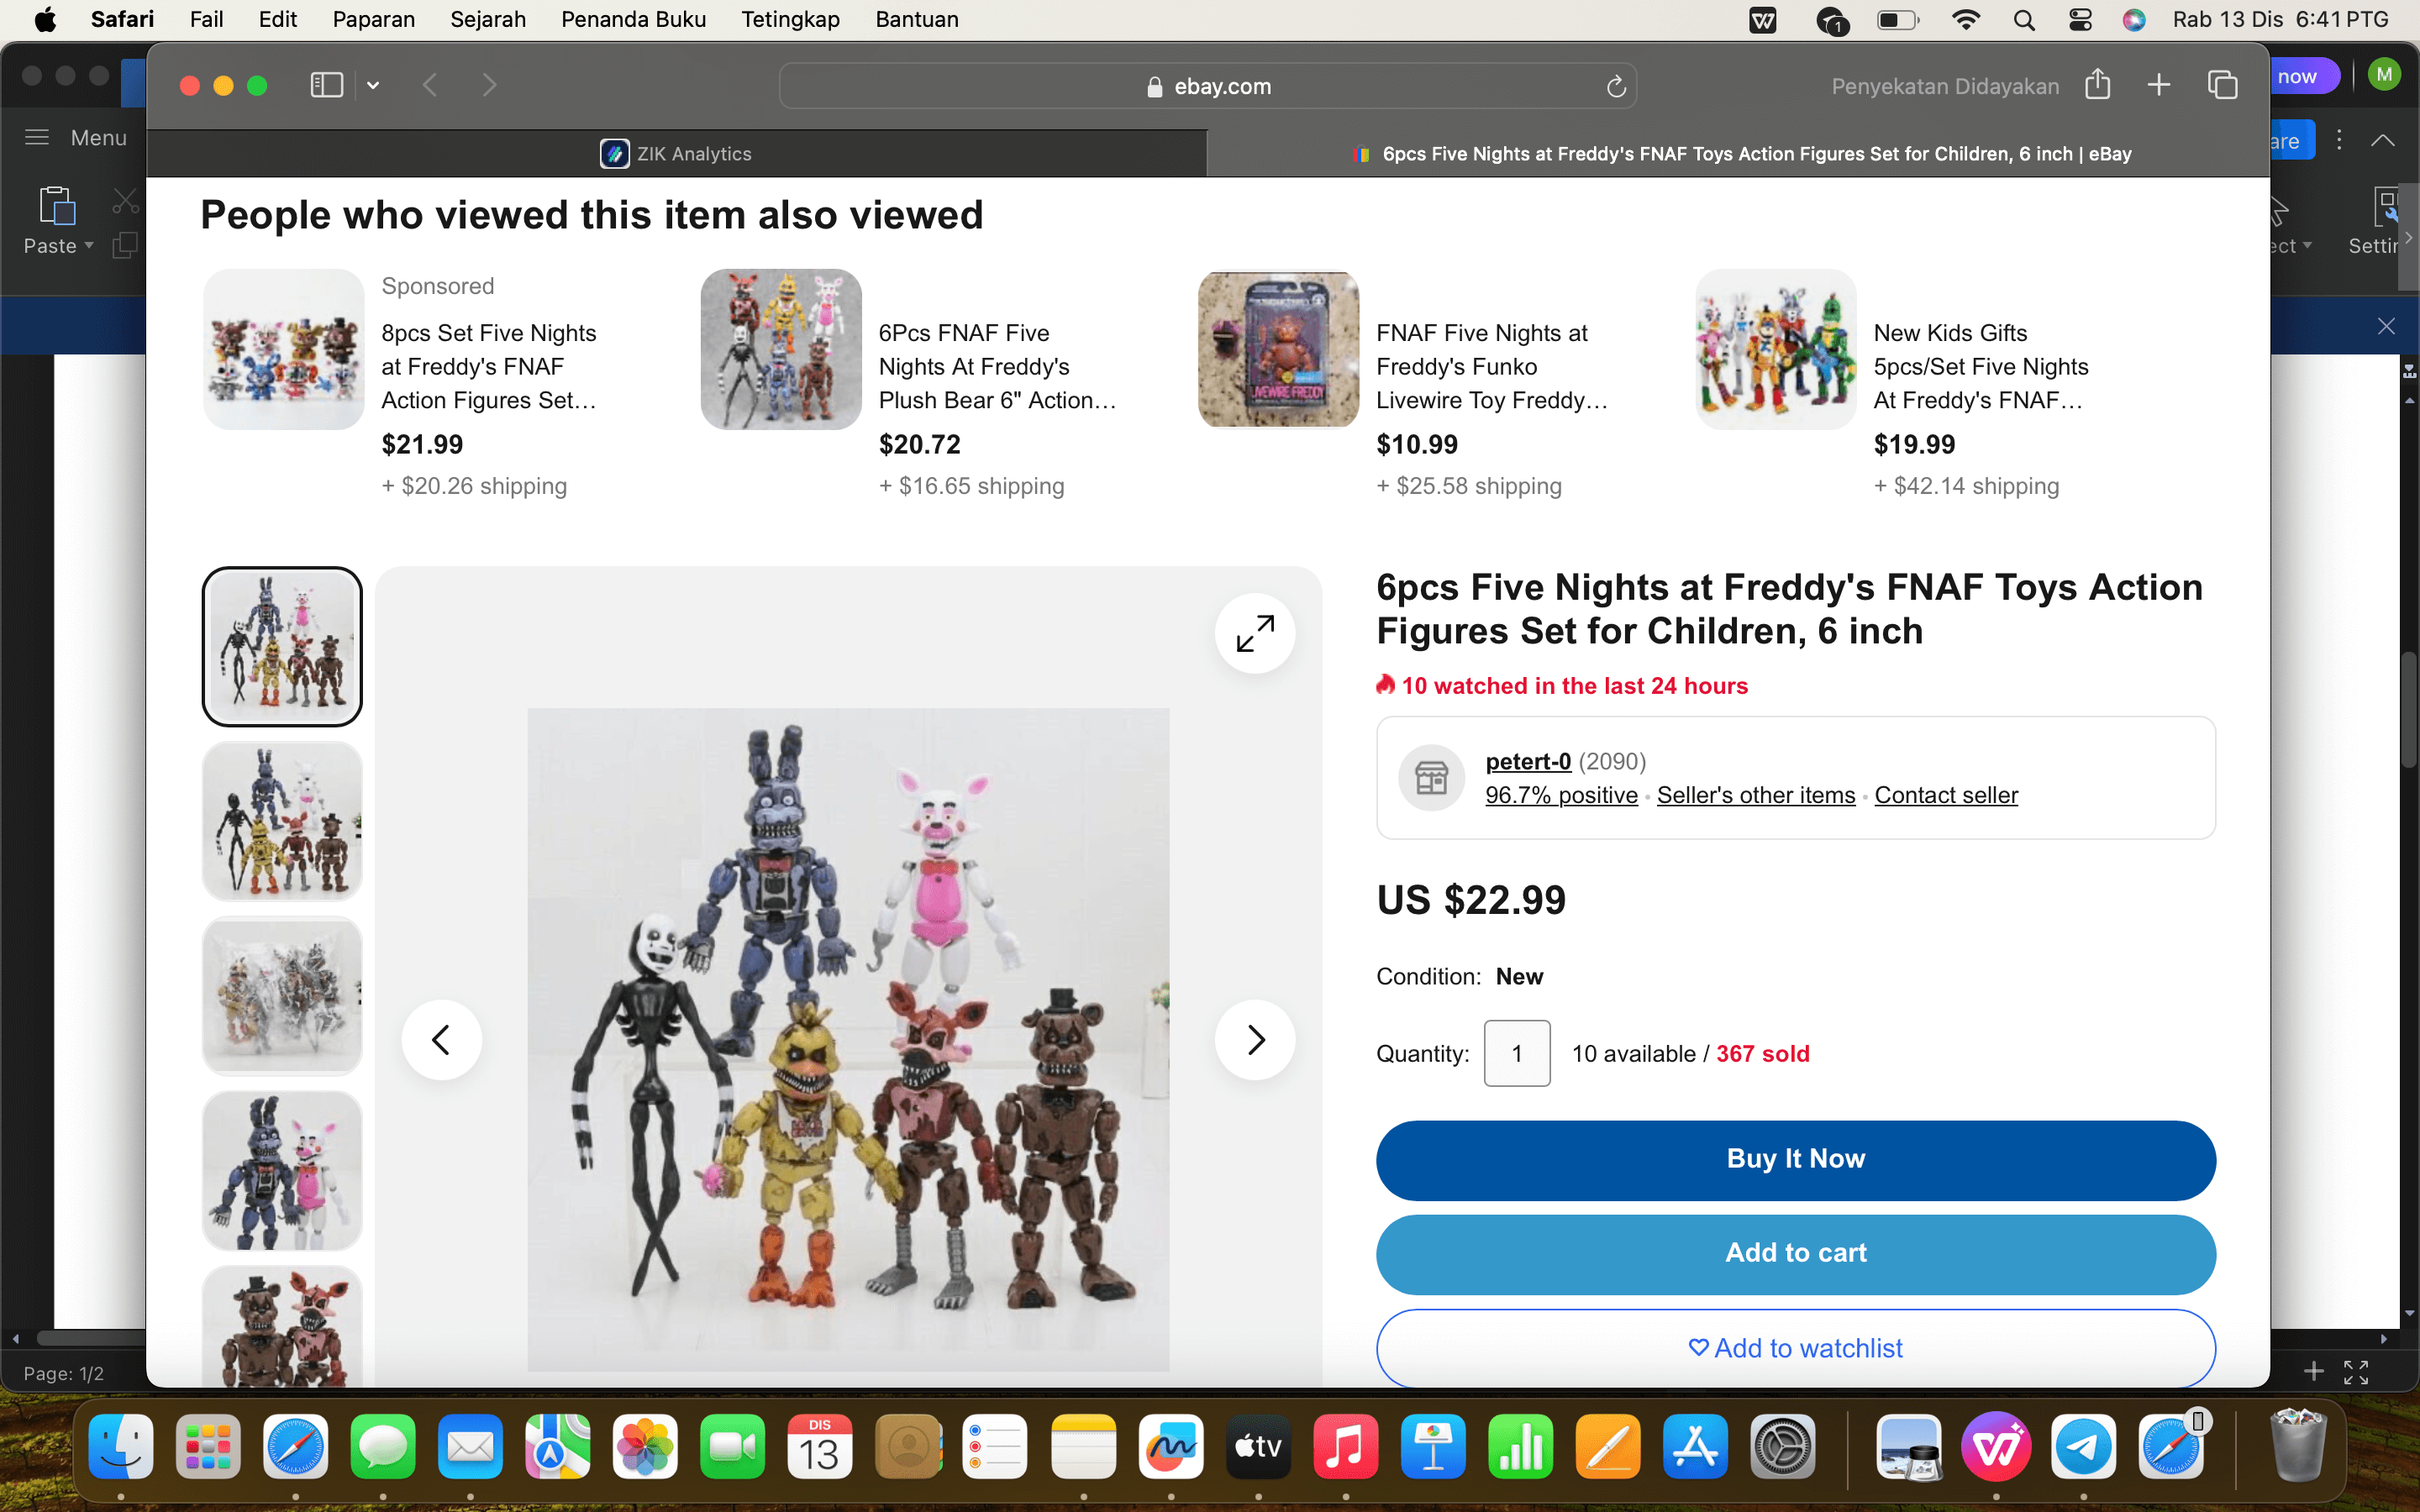The height and width of the screenshot is (1512, 2420).
Task: Show next product image with right arrow
Action: [1254, 1040]
